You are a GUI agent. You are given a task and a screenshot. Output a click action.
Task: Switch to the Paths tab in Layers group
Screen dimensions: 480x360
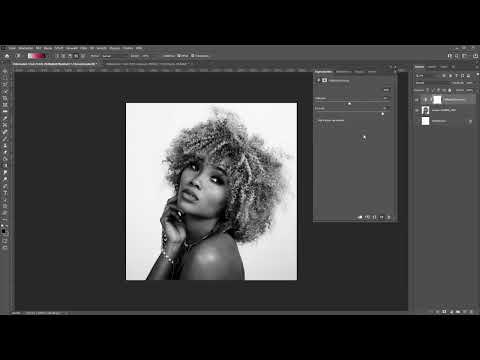coord(444,67)
